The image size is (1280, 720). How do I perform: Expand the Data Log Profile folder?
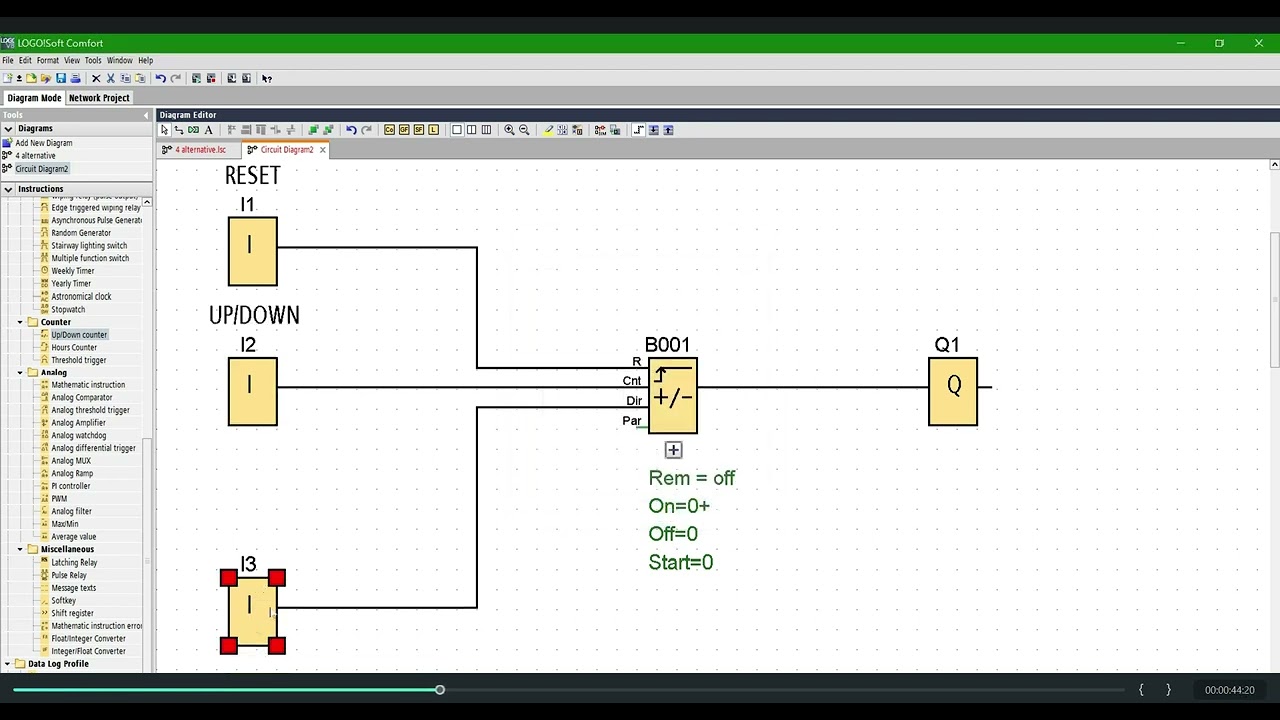click(8, 664)
